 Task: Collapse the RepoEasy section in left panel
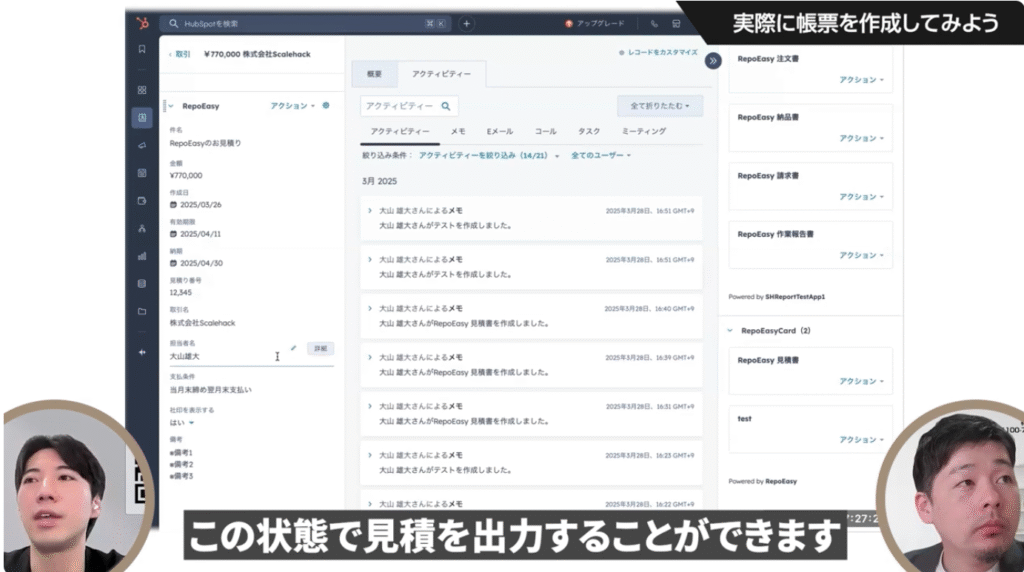tap(171, 106)
